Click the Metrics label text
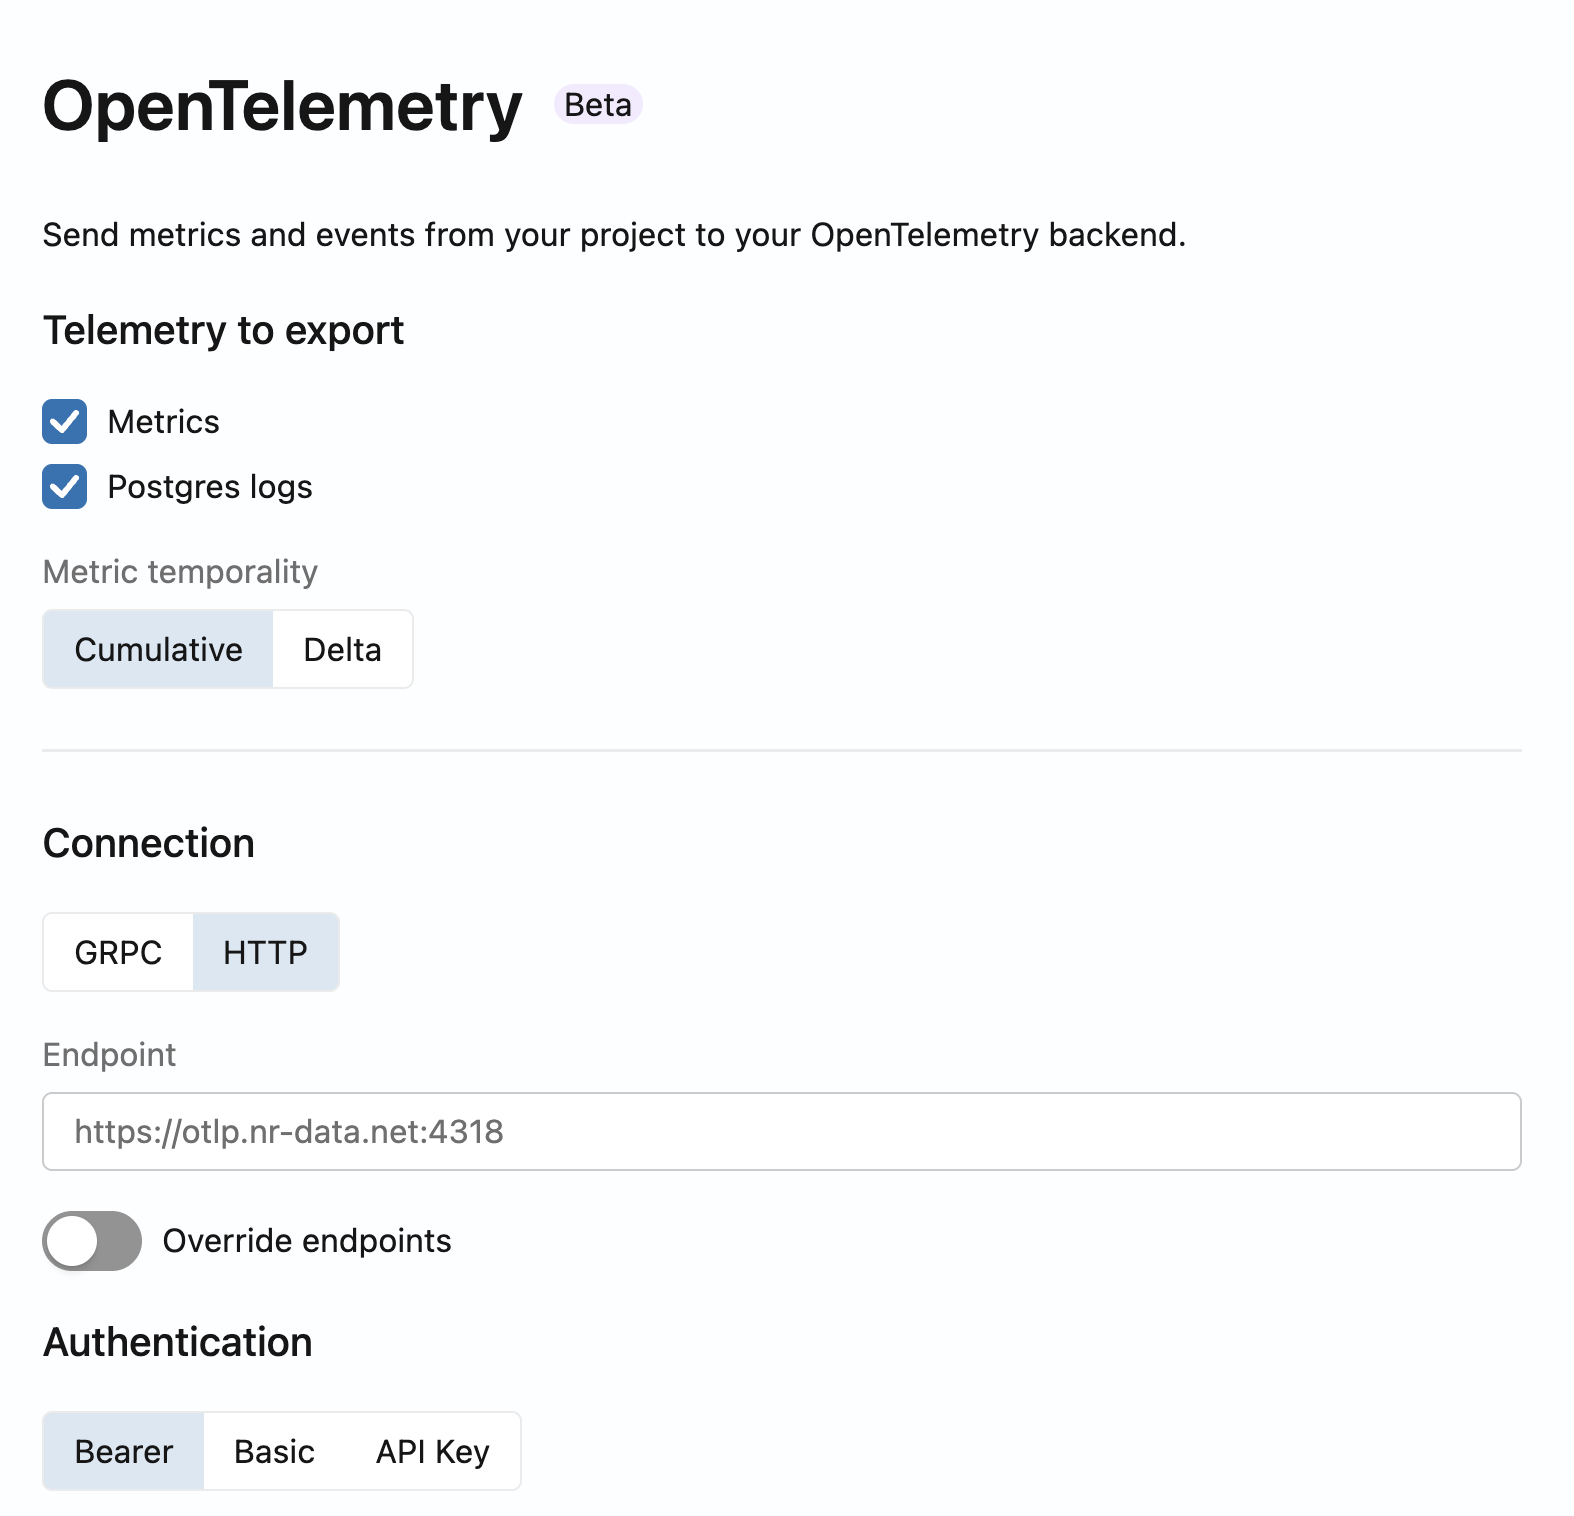Image resolution: width=1574 pixels, height=1516 pixels. pos(163,422)
